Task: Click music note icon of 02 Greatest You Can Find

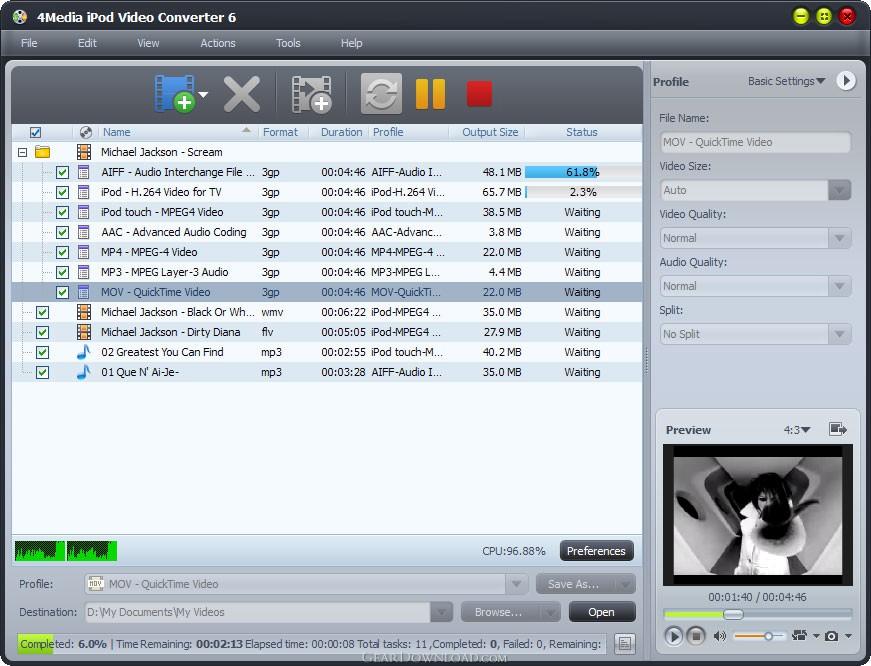Action: click(83, 352)
